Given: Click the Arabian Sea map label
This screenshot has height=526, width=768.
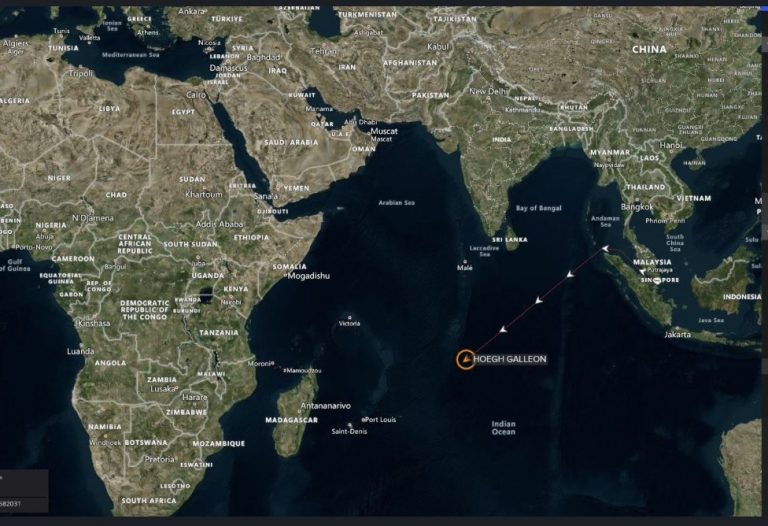Looking at the screenshot, I should tap(396, 202).
